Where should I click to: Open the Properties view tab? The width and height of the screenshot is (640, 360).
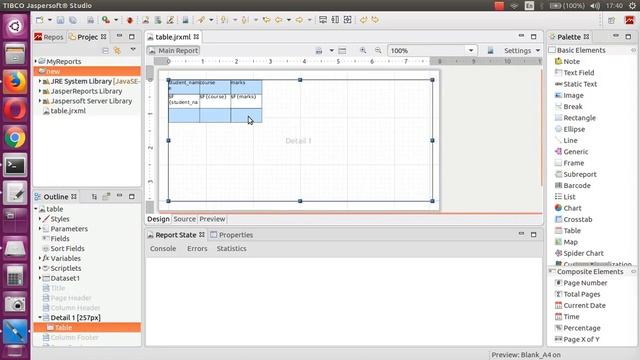coord(231,235)
